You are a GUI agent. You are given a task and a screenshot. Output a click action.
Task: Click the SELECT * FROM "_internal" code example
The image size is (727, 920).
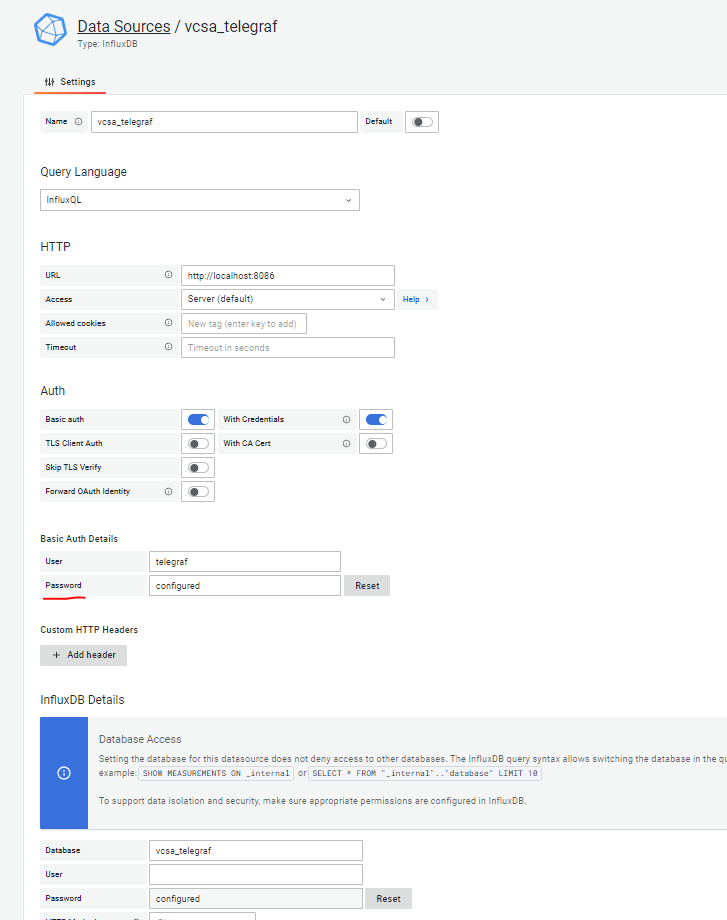pyautogui.click(x=425, y=773)
